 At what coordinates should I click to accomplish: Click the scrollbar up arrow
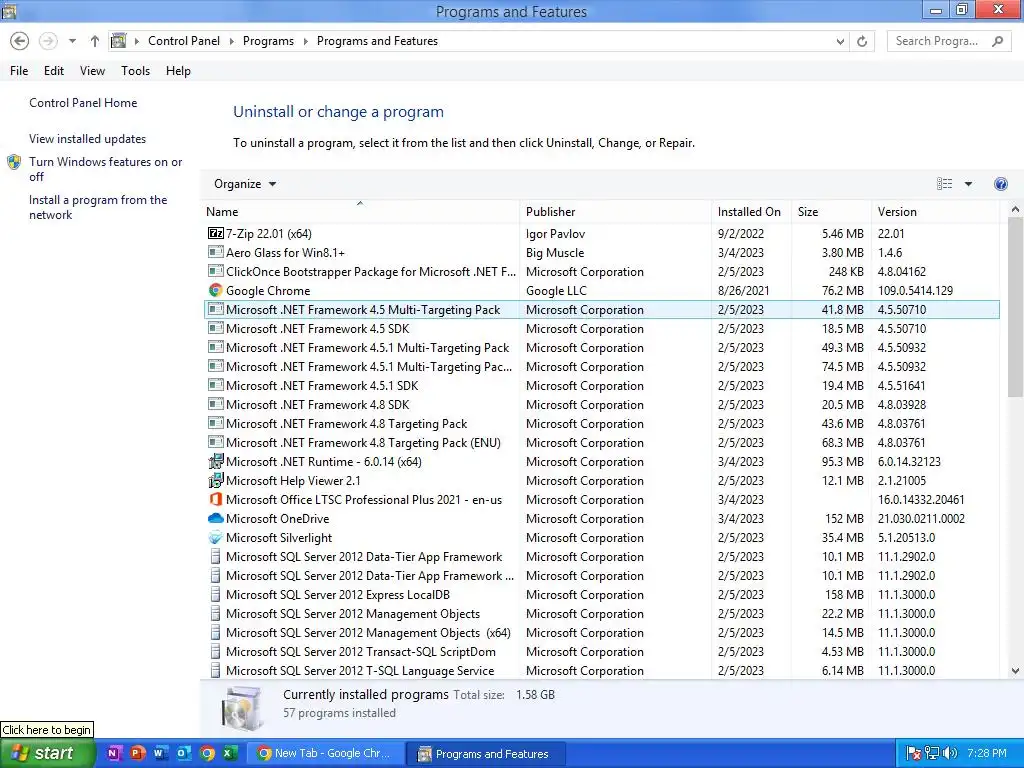(x=1015, y=210)
